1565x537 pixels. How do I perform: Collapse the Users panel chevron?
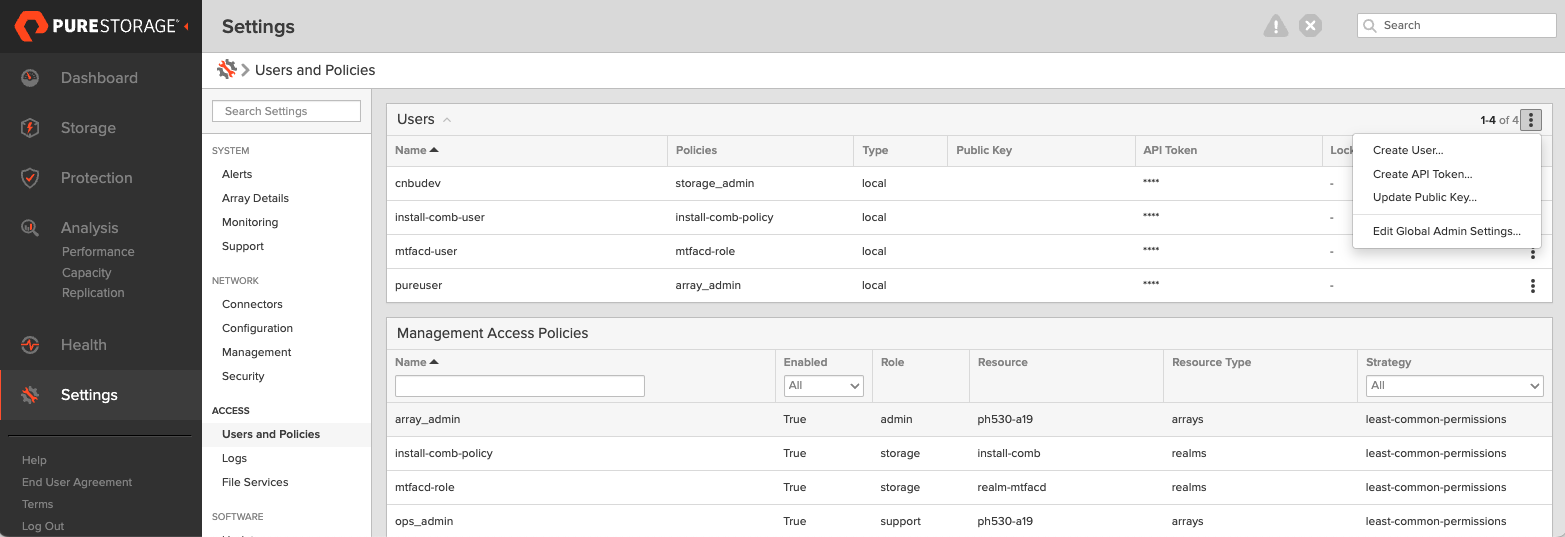click(x=447, y=120)
